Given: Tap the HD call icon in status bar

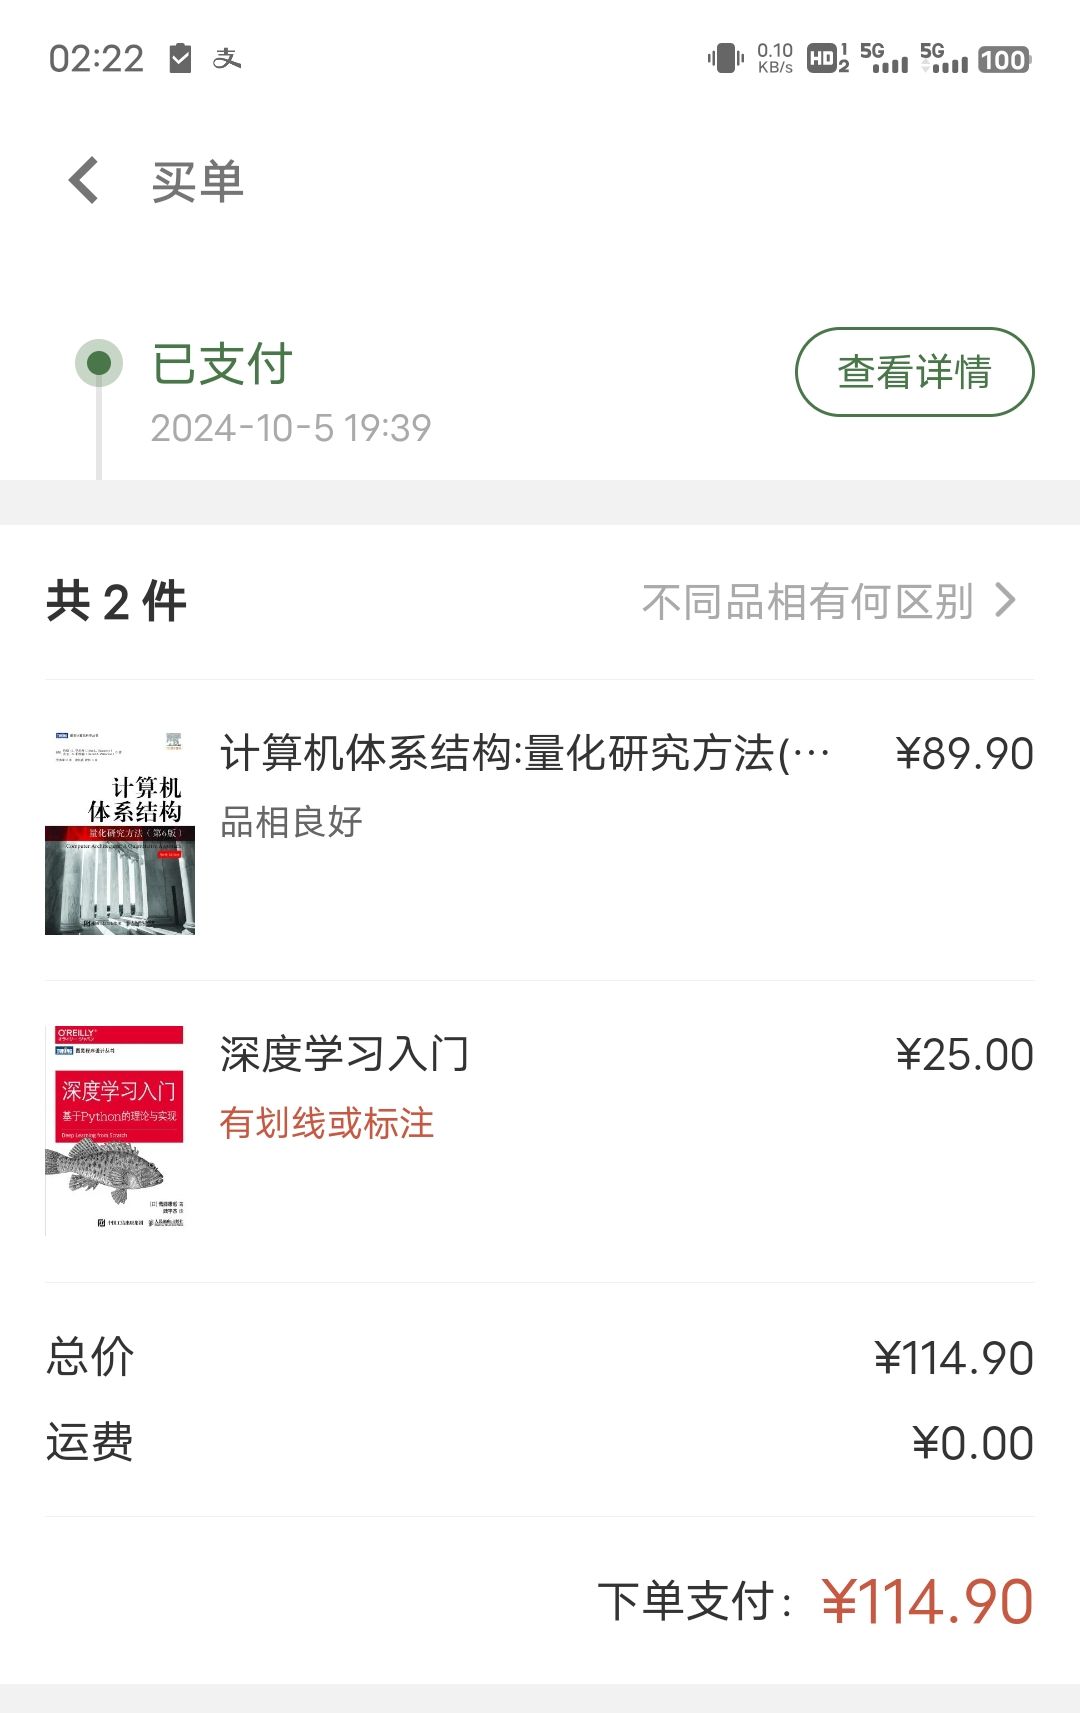Looking at the screenshot, I should pos(828,59).
